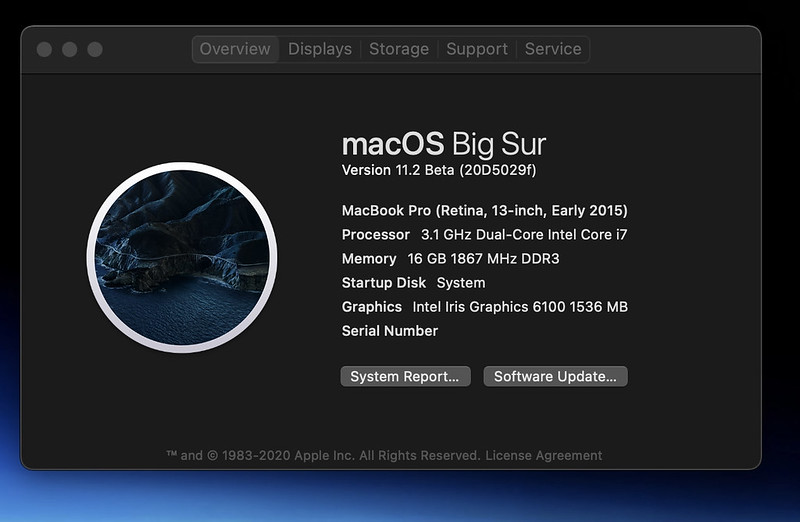Click the Memory 16 GB 1867 MHz value
Viewport: 800px width, 522px height.
click(483, 259)
